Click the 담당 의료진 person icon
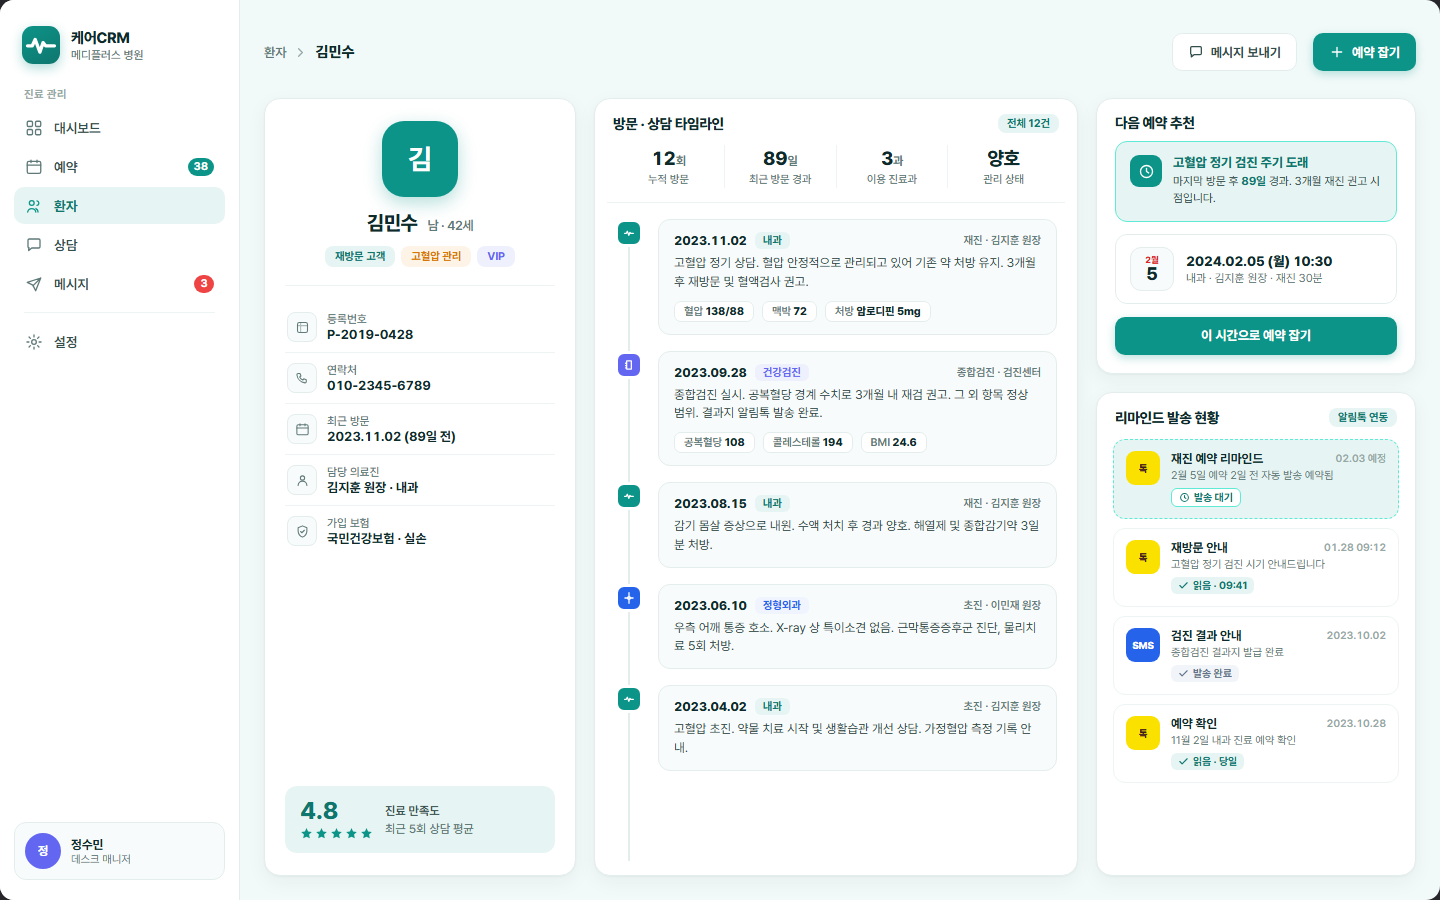Viewport: 1440px width, 900px height. click(x=302, y=480)
